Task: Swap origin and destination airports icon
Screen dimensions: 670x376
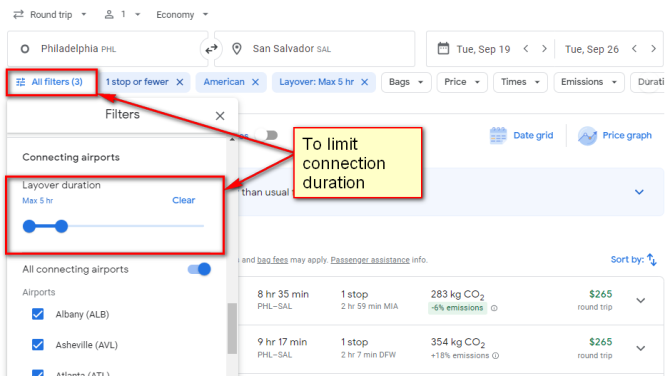Action: click(x=211, y=49)
